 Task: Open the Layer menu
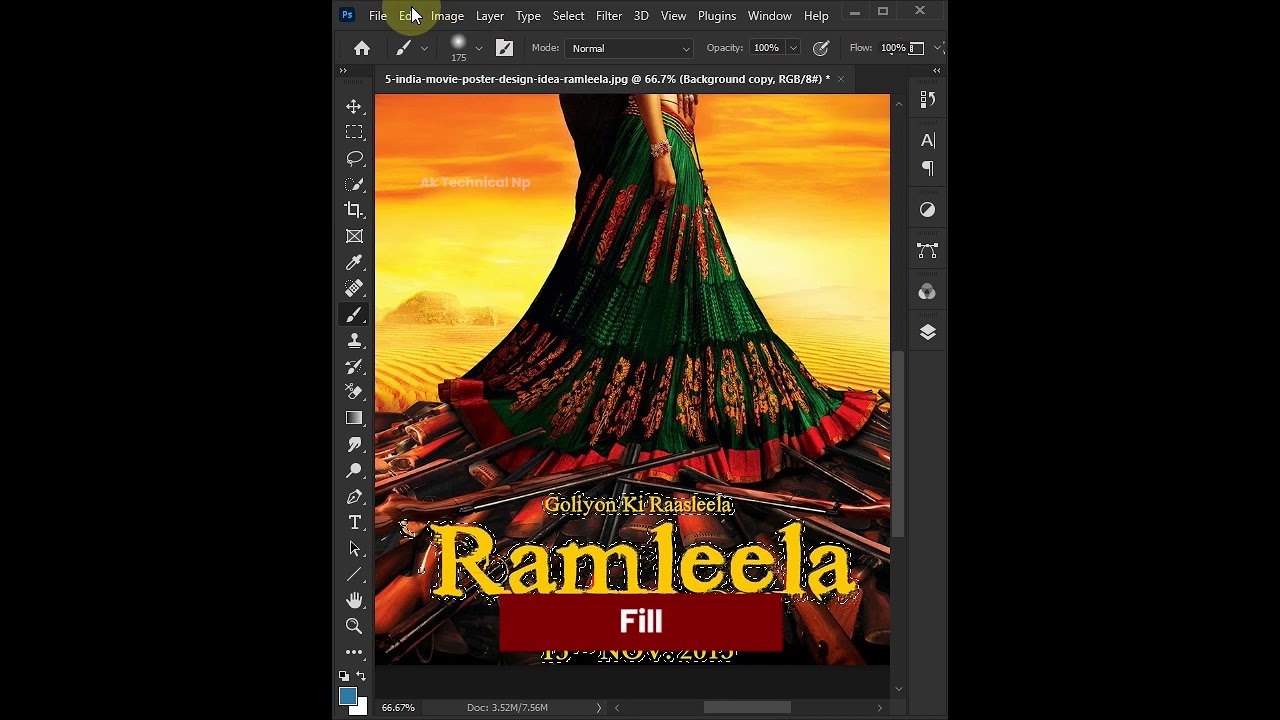pos(490,16)
